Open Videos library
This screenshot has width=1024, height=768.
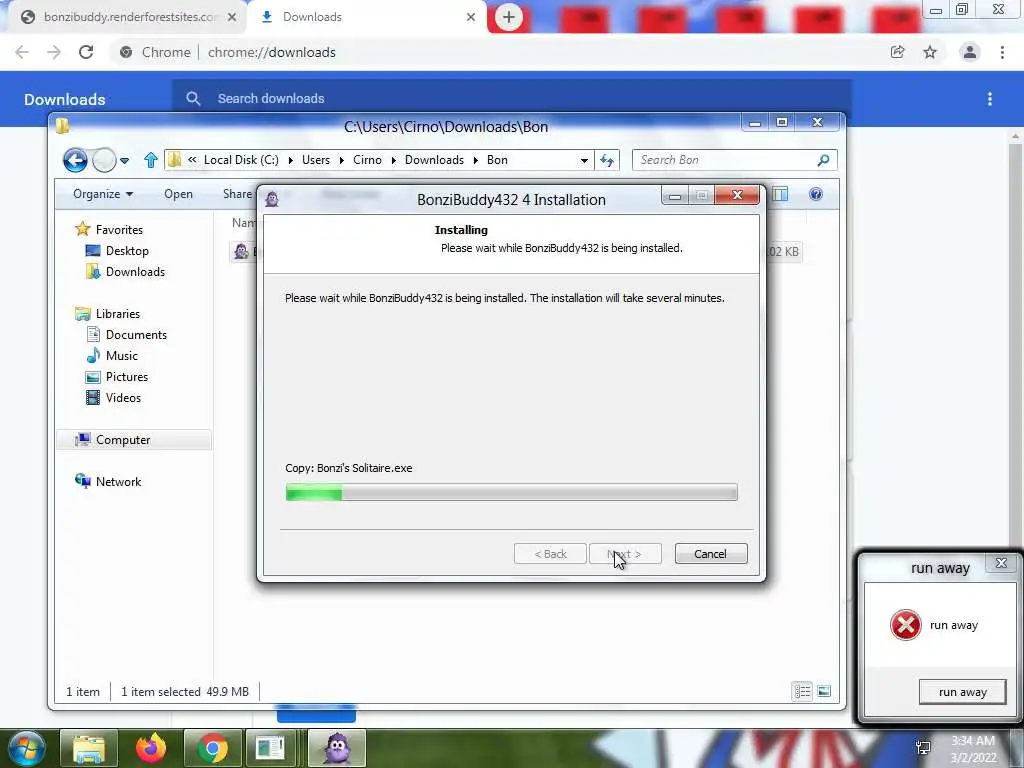(x=123, y=398)
